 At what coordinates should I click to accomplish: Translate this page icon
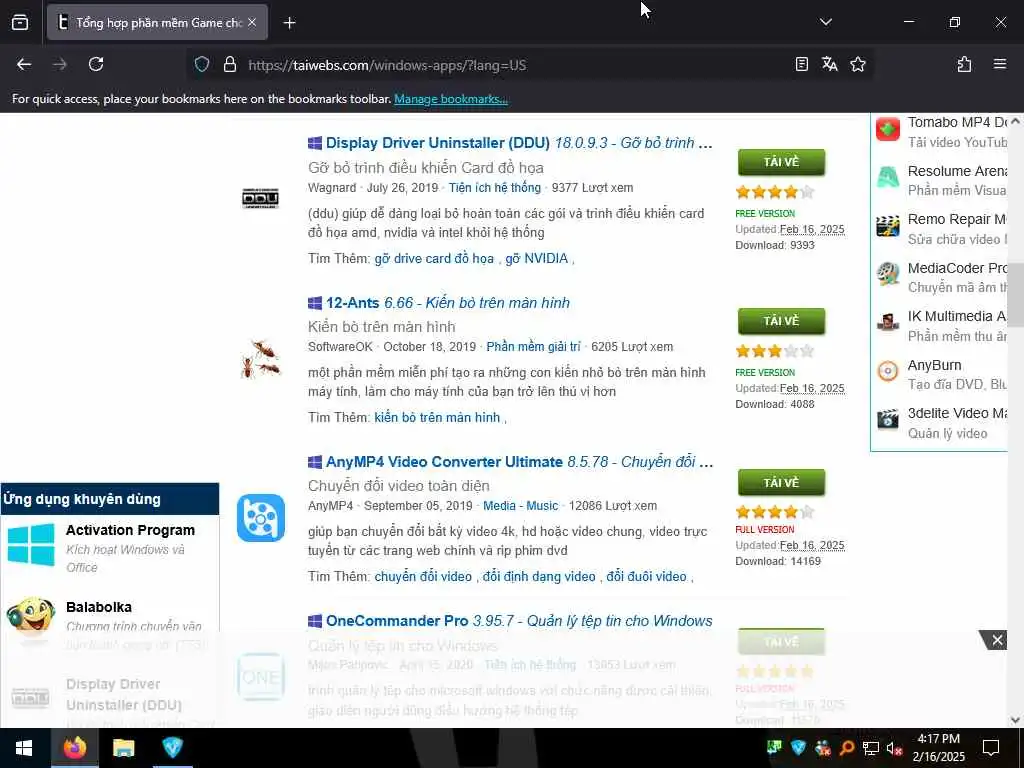(x=829, y=64)
